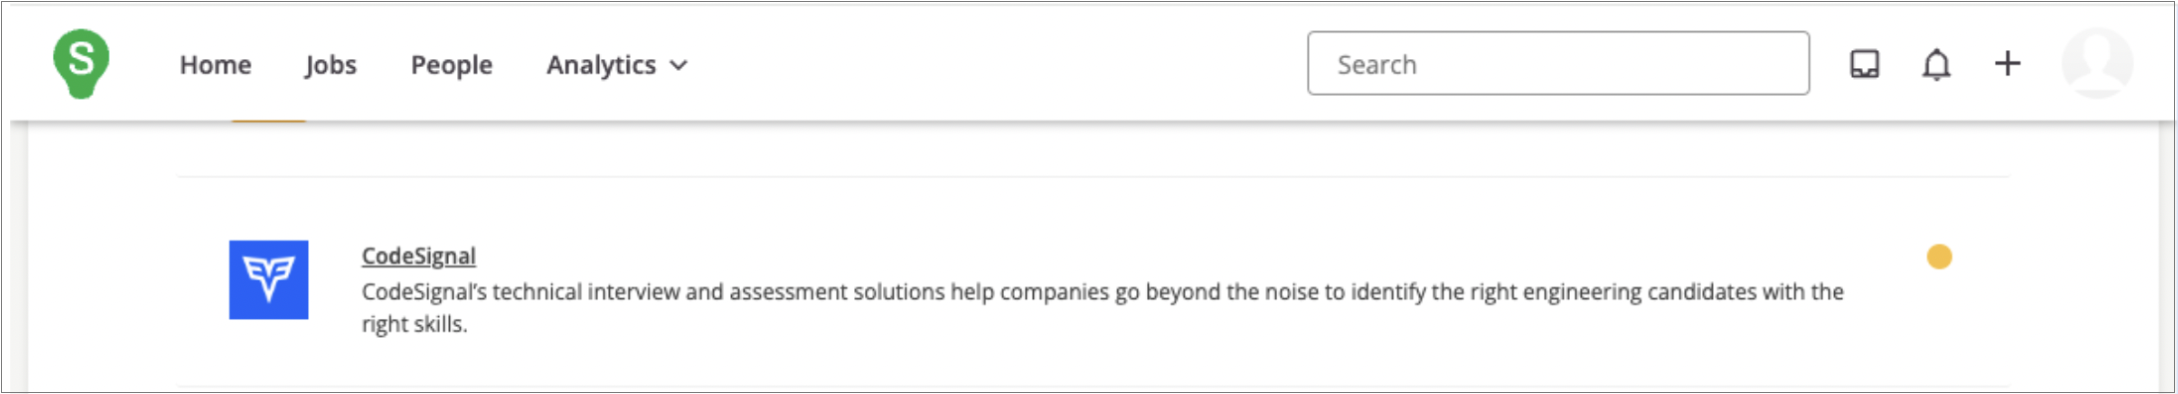Click the CodeSignal description text
The width and height of the screenshot is (2178, 394).
pyautogui.click(x=1102, y=308)
